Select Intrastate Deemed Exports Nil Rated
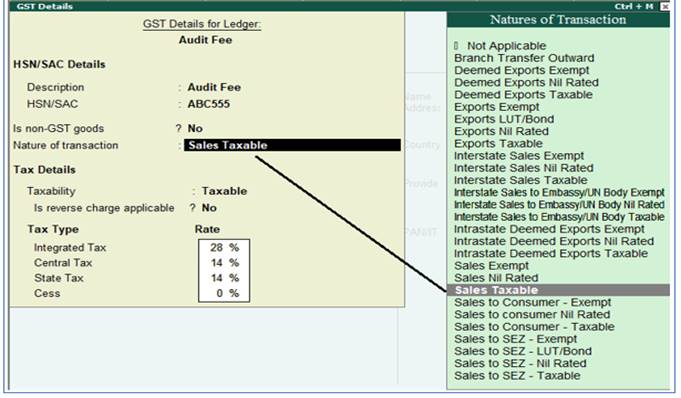The image size is (681, 398). coord(554,241)
